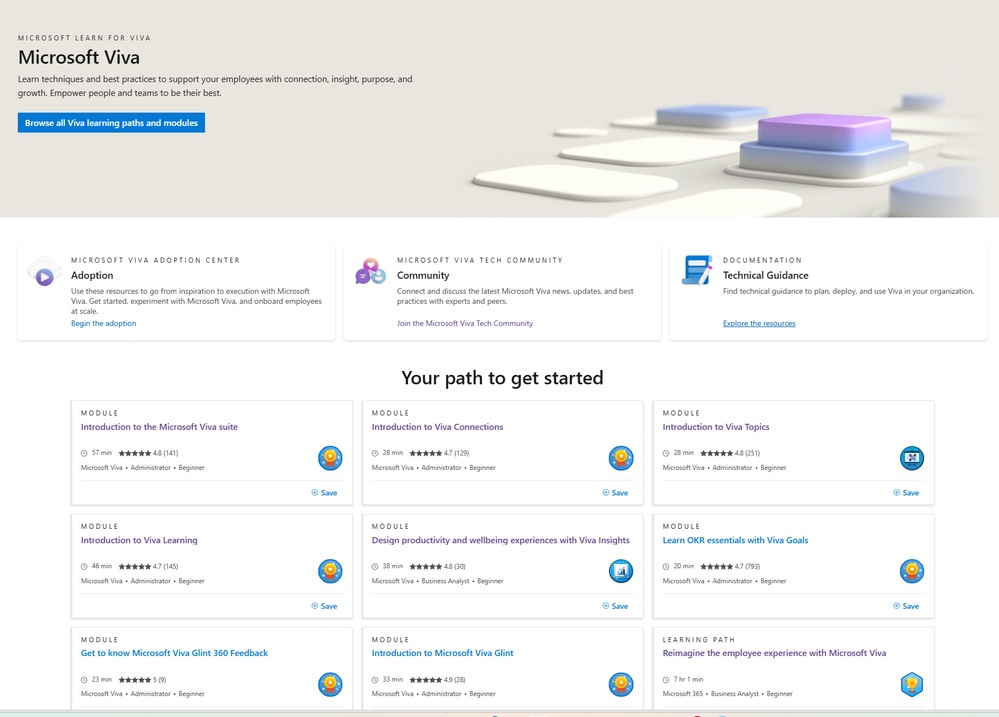
Task: Click the Viva Connections star rating 4.7 (129)
Action: click(x=440, y=453)
